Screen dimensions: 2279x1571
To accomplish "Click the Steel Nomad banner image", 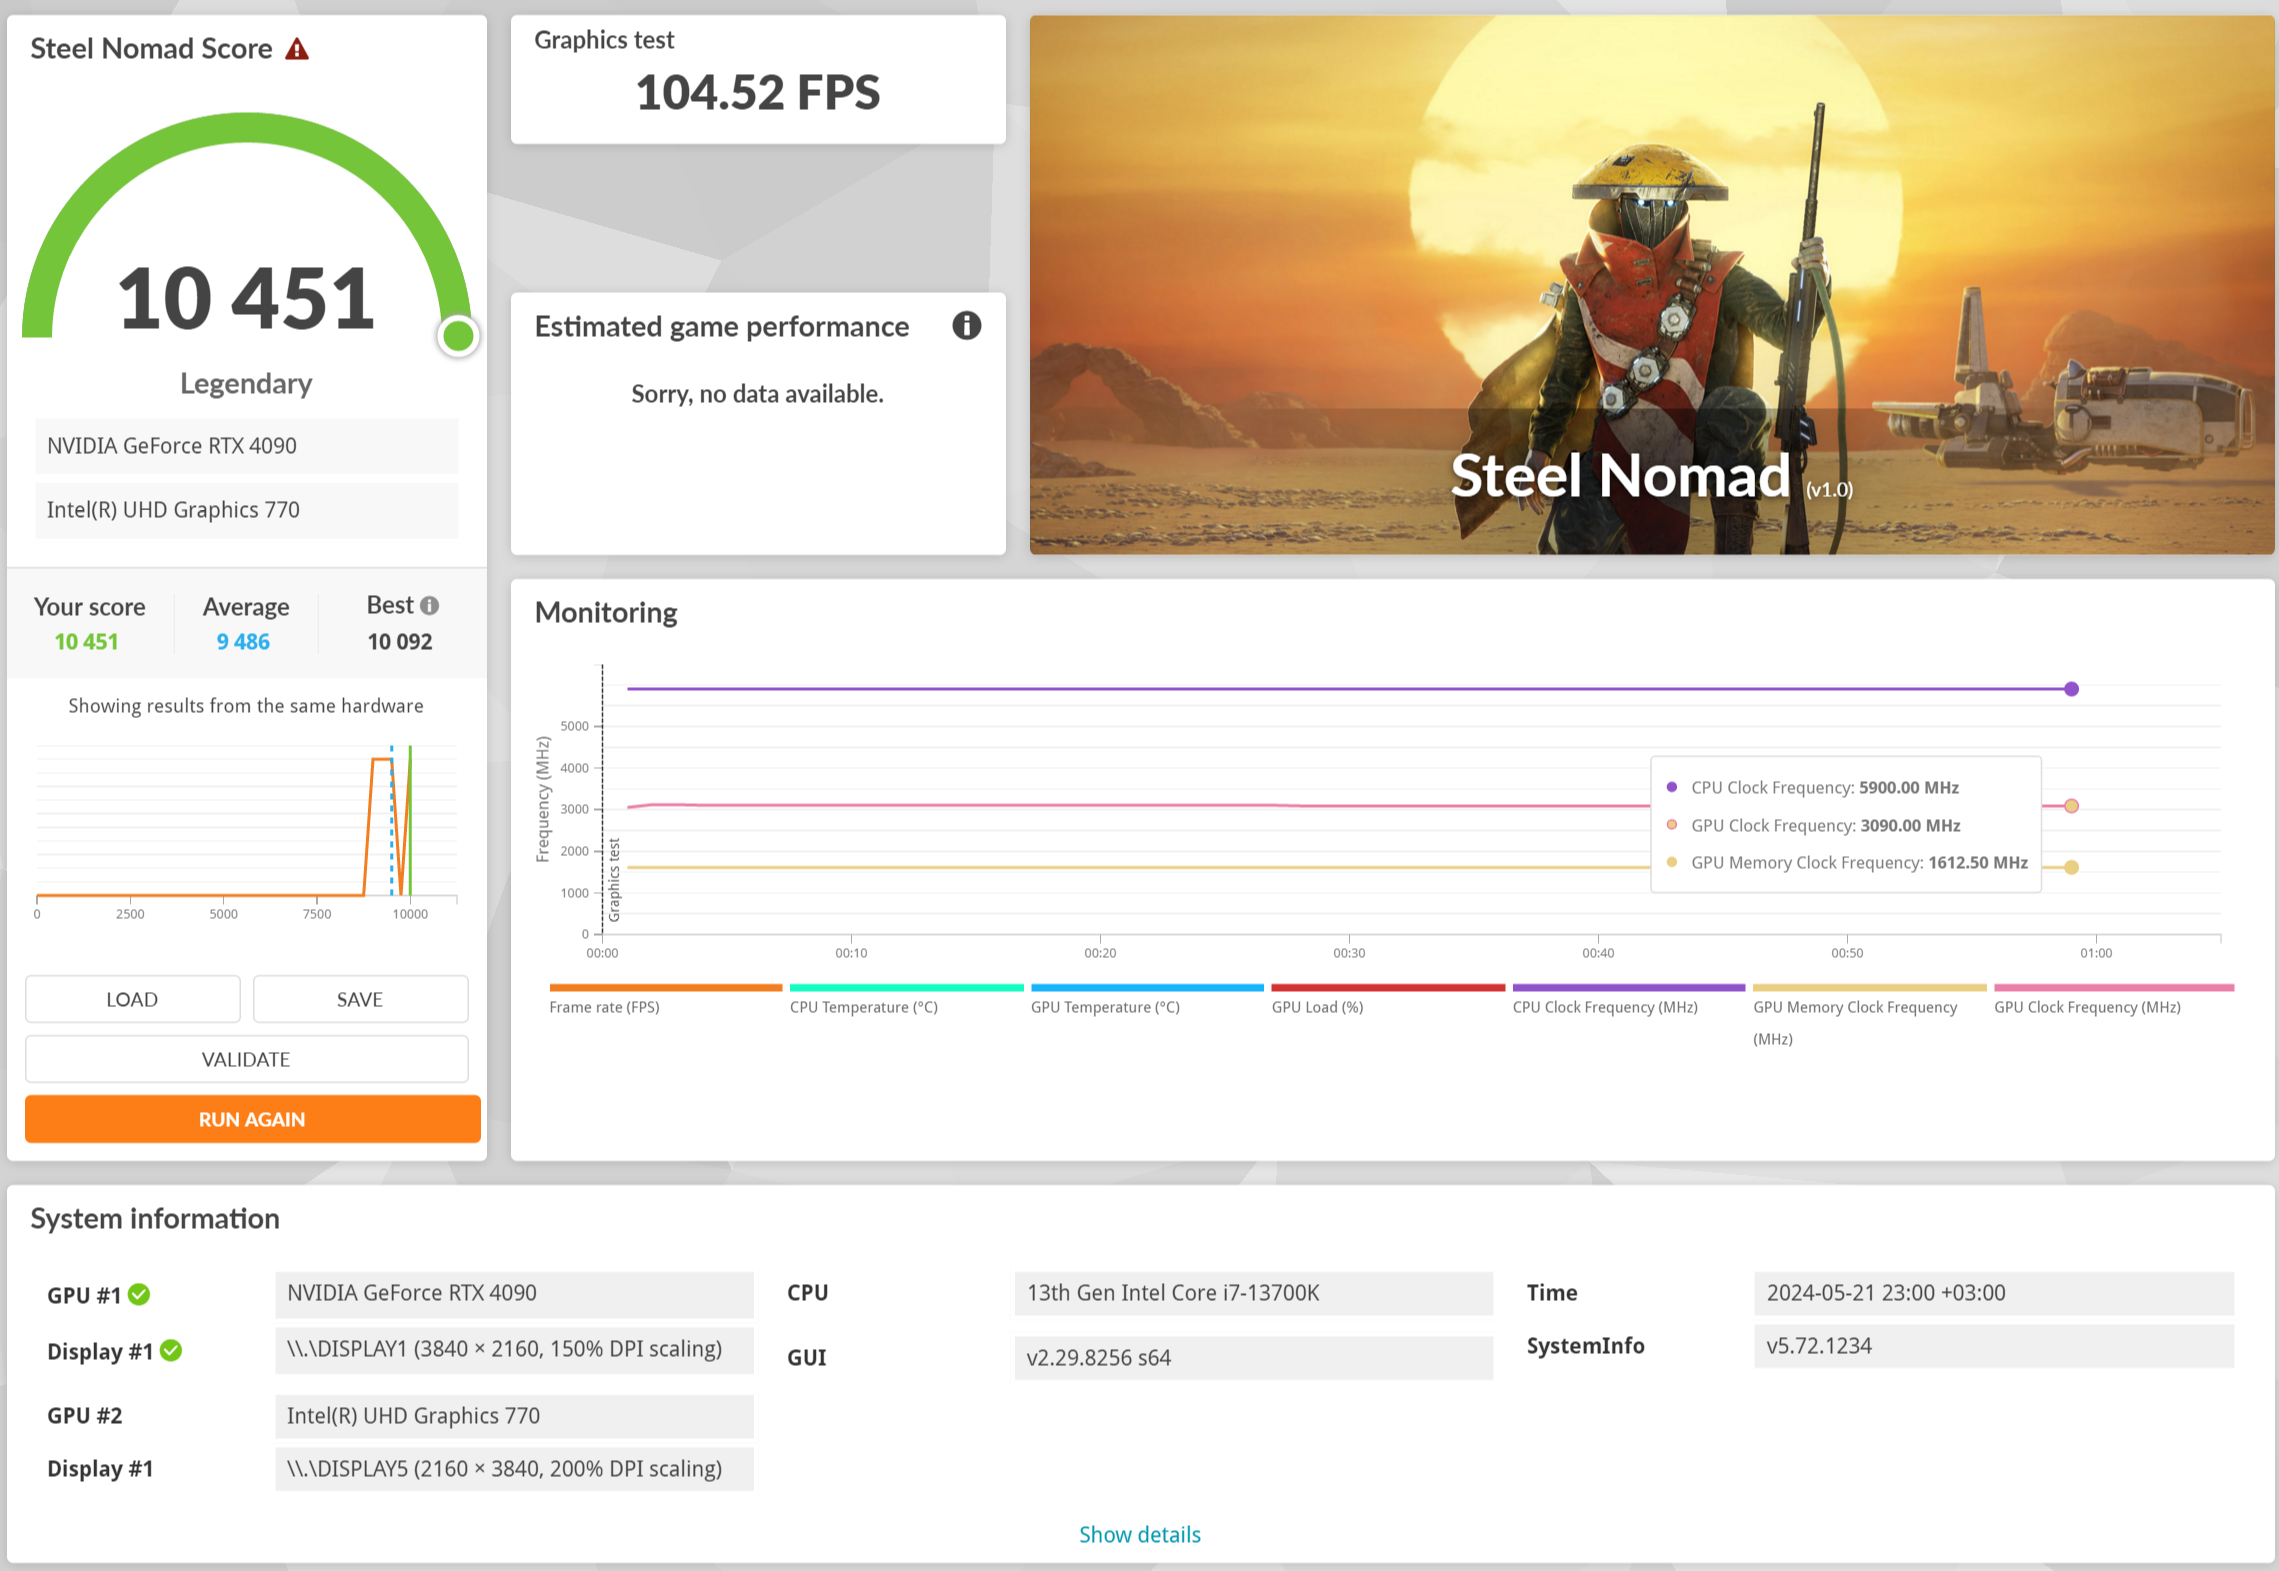I will [1651, 285].
